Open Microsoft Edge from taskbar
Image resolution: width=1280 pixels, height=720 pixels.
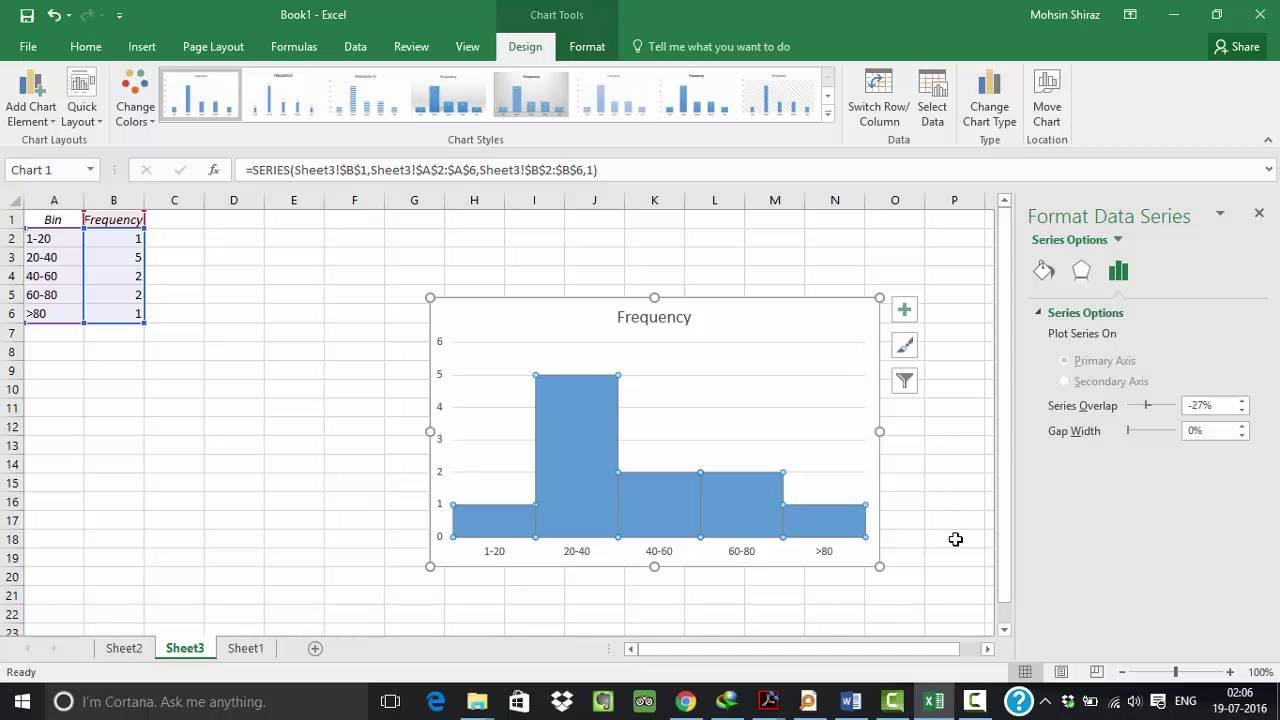click(436, 701)
